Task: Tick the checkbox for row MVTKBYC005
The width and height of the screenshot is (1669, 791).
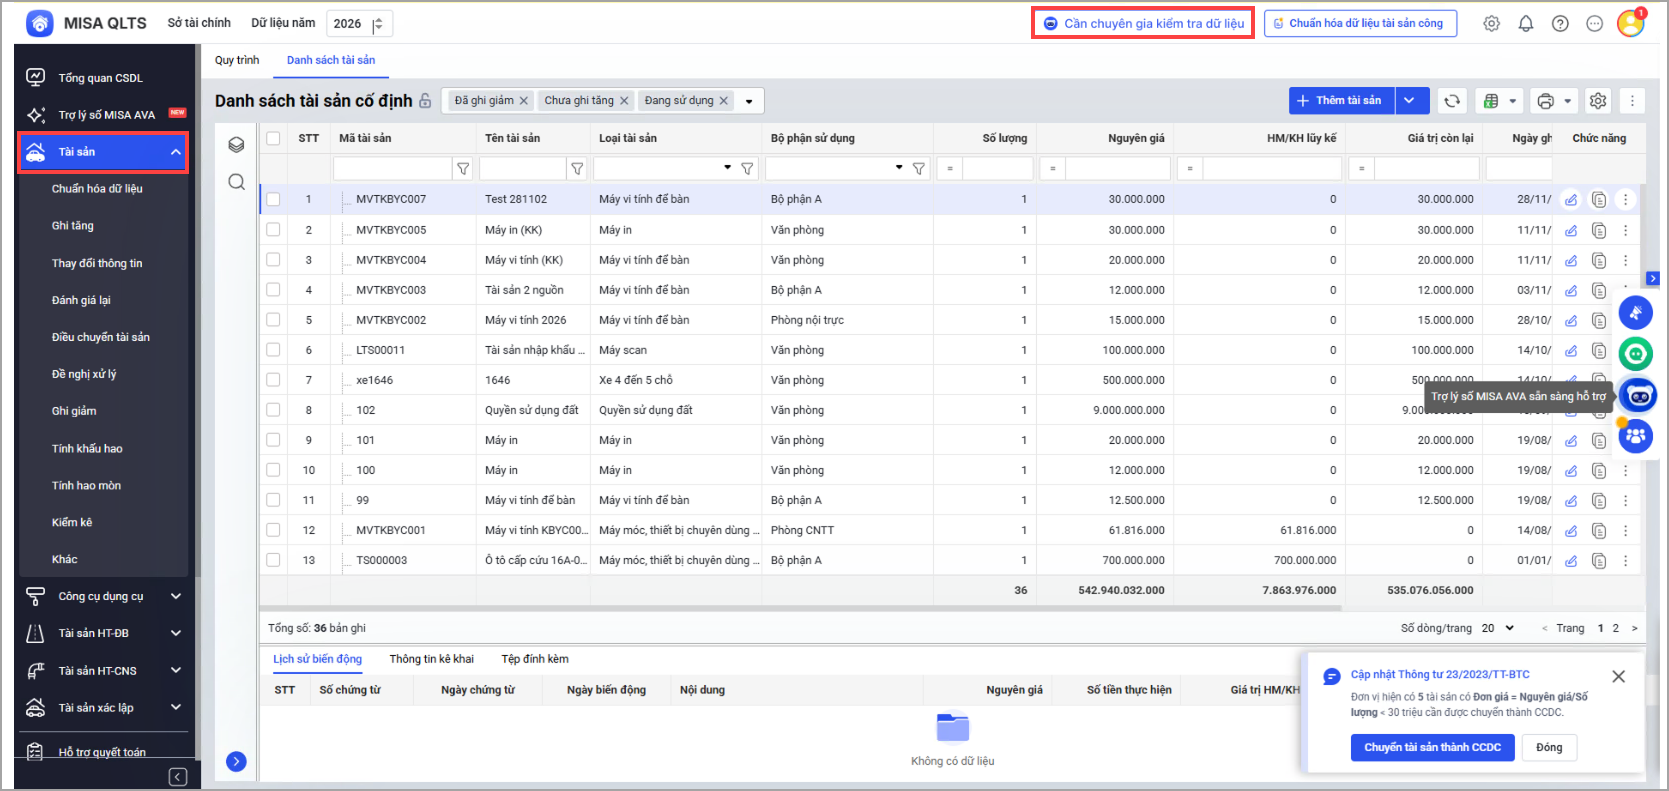Action: 273,230
